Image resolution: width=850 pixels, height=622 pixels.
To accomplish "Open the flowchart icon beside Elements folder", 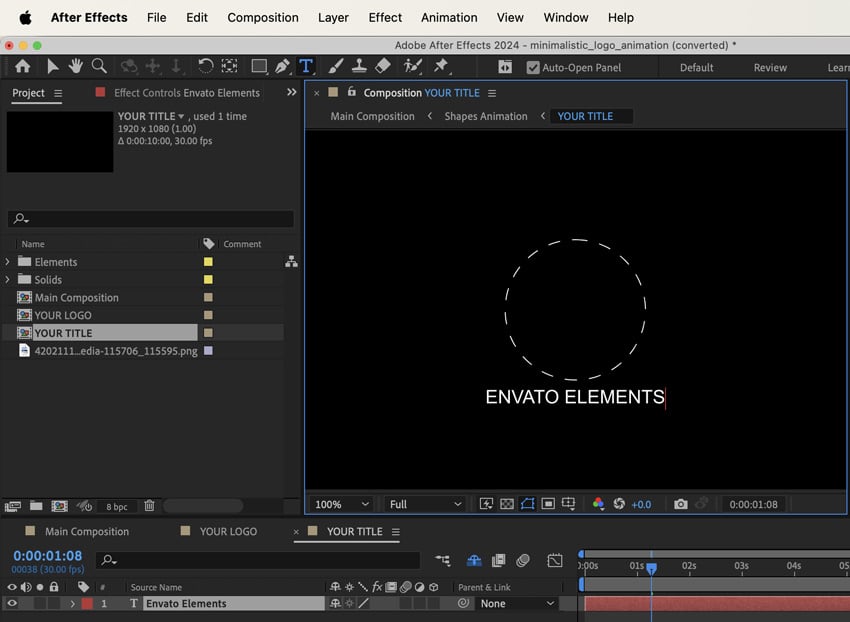I will [x=291, y=262].
